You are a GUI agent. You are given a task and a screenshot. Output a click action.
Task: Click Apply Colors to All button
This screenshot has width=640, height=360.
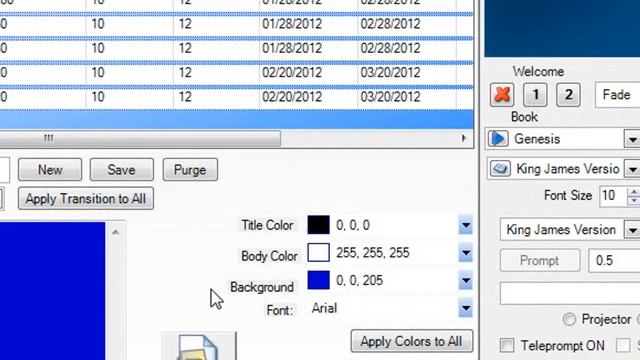411,341
